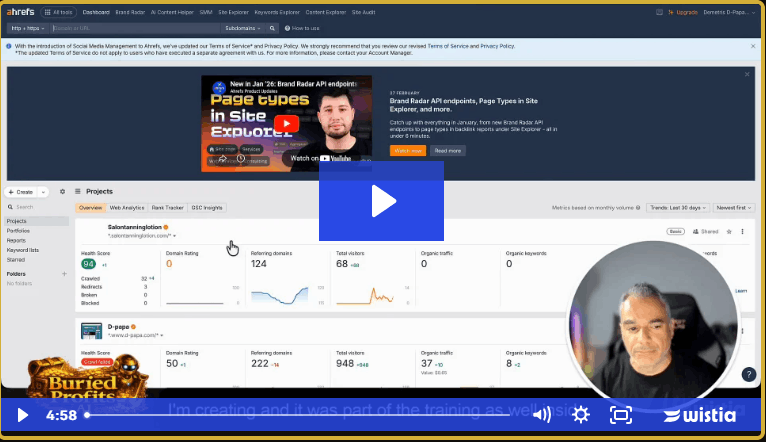Screen dimensions: 766x442
Task: Open the Newest first sort dropdown
Action: point(732,208)
